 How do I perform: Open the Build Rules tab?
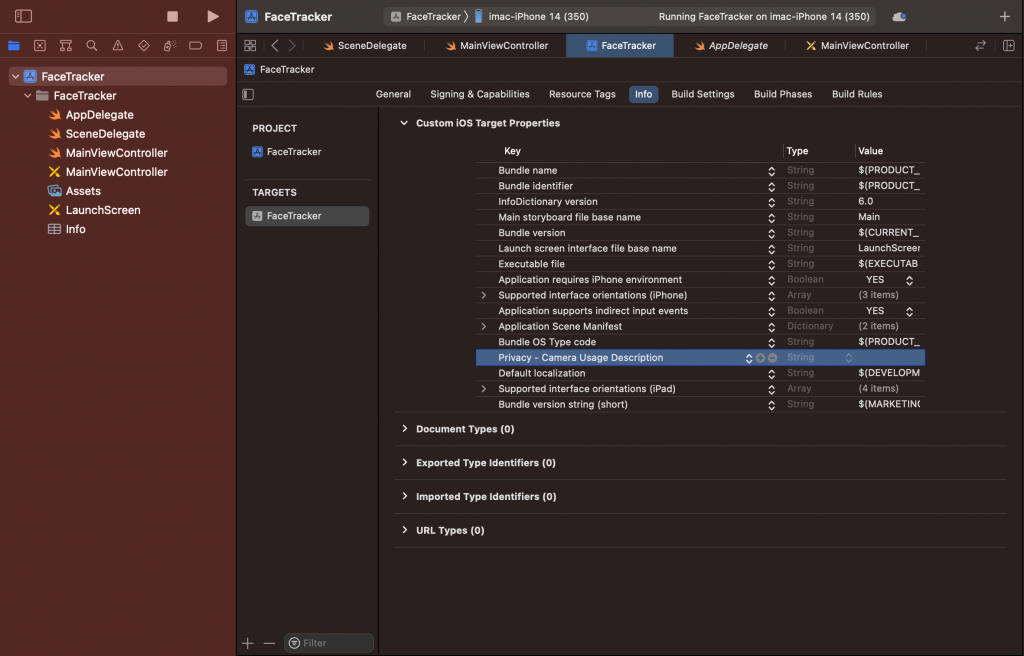pyautogui.click(x=857, y=94)
